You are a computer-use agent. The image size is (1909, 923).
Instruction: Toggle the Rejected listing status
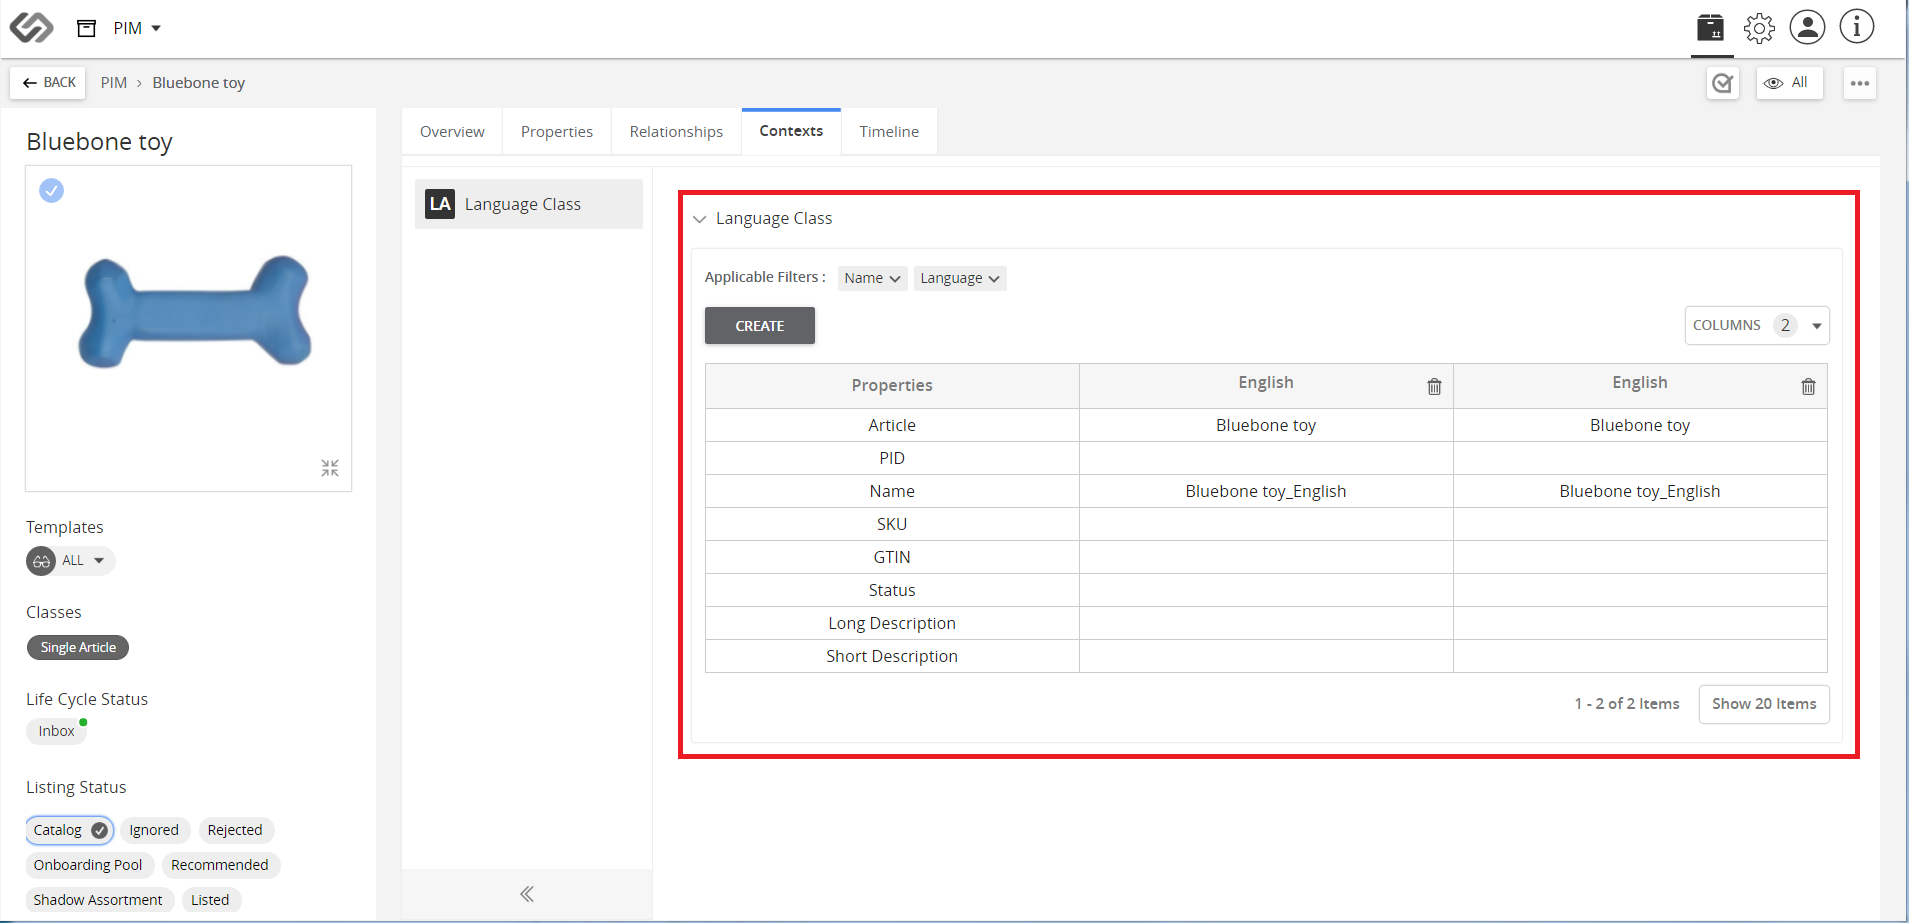coord(235,830)
